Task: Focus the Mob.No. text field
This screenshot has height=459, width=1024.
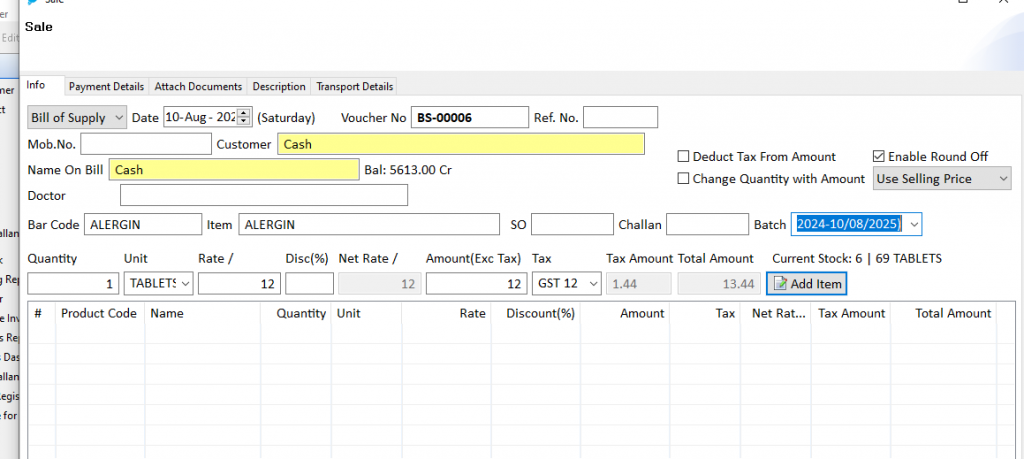Action: pos(146,144)
